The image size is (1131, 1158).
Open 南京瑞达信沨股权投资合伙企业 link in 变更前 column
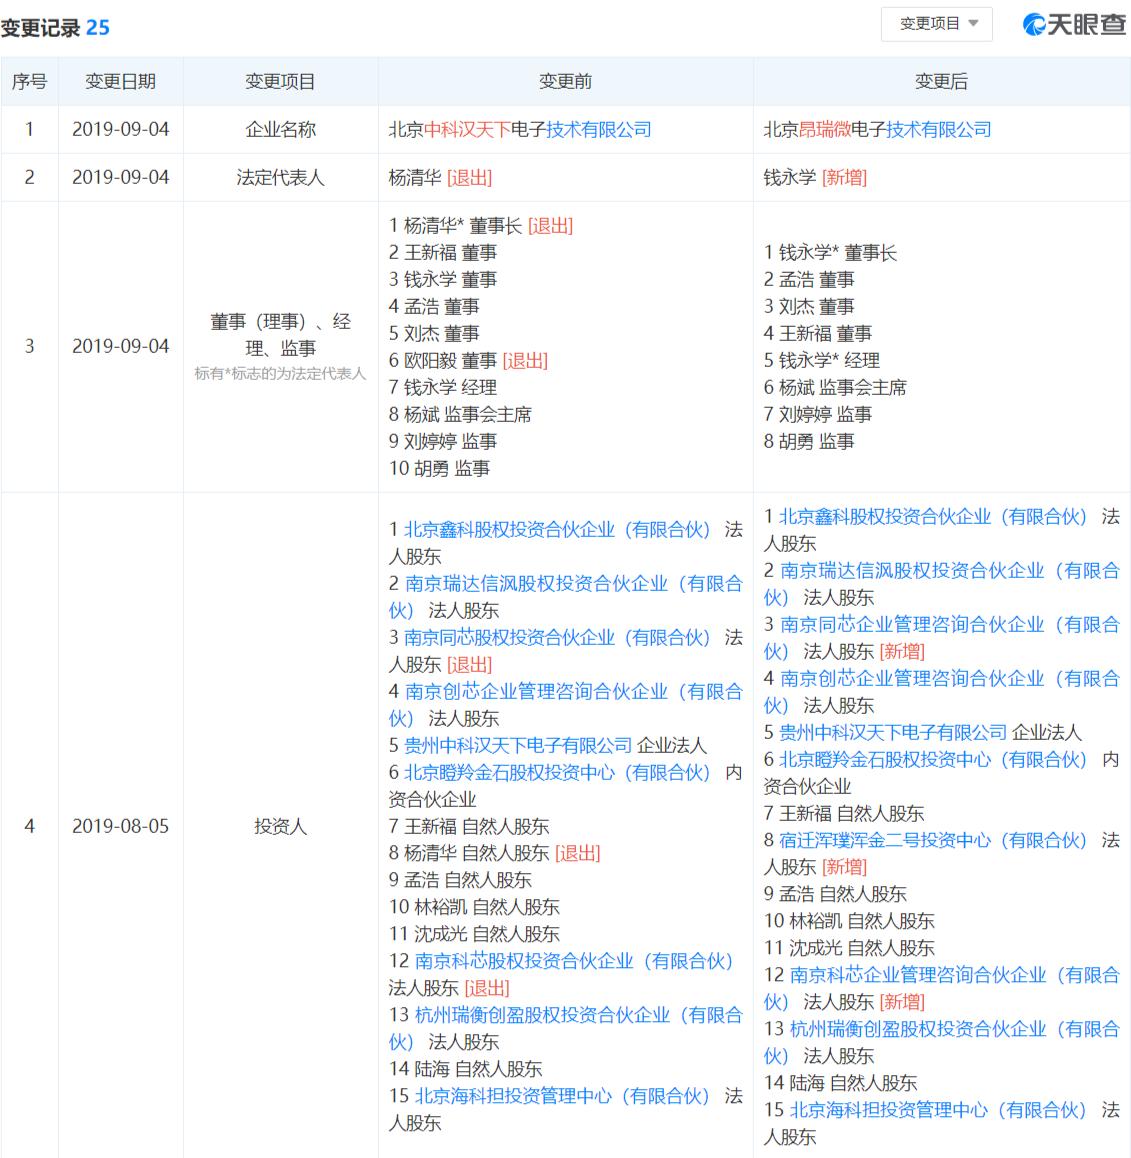click(565, 597)
